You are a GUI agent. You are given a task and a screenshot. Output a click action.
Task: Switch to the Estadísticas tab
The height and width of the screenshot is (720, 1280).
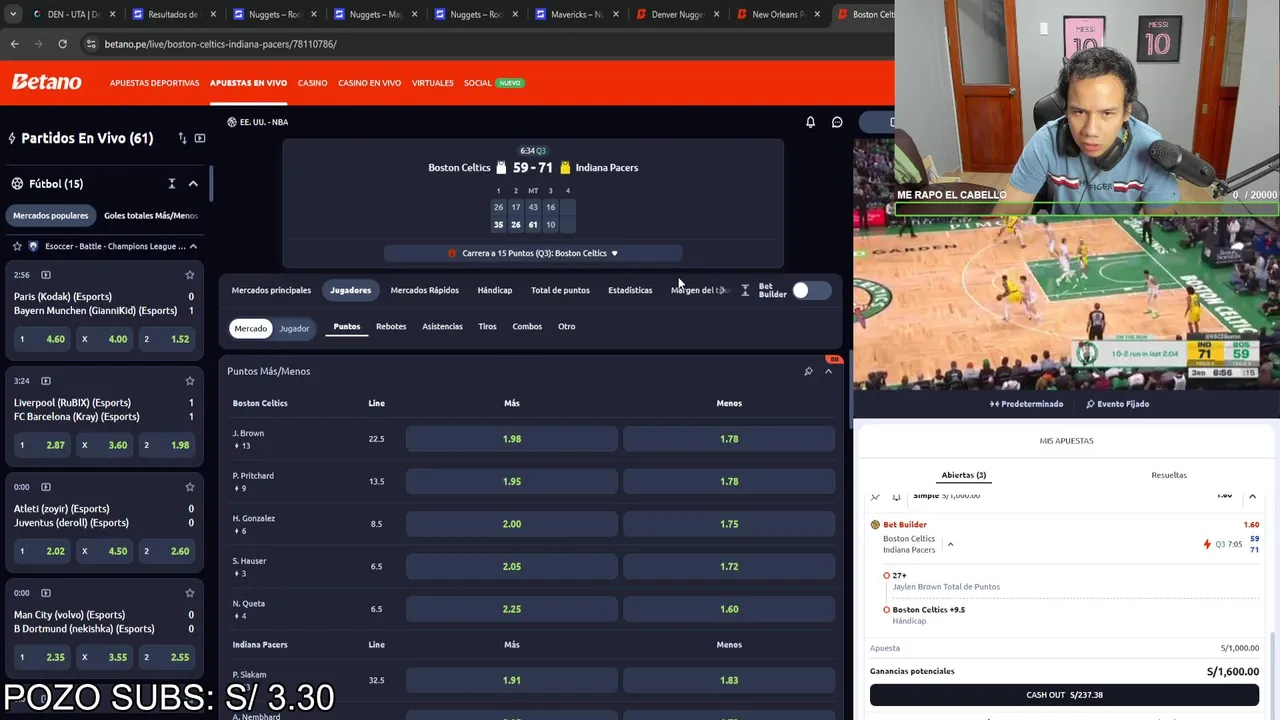(x=630, y=290)
